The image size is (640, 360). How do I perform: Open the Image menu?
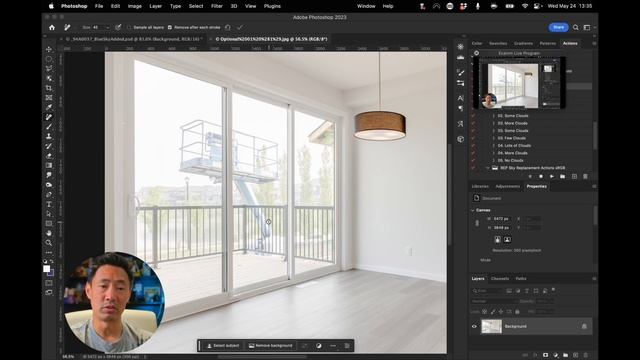(x=135, y=6)
